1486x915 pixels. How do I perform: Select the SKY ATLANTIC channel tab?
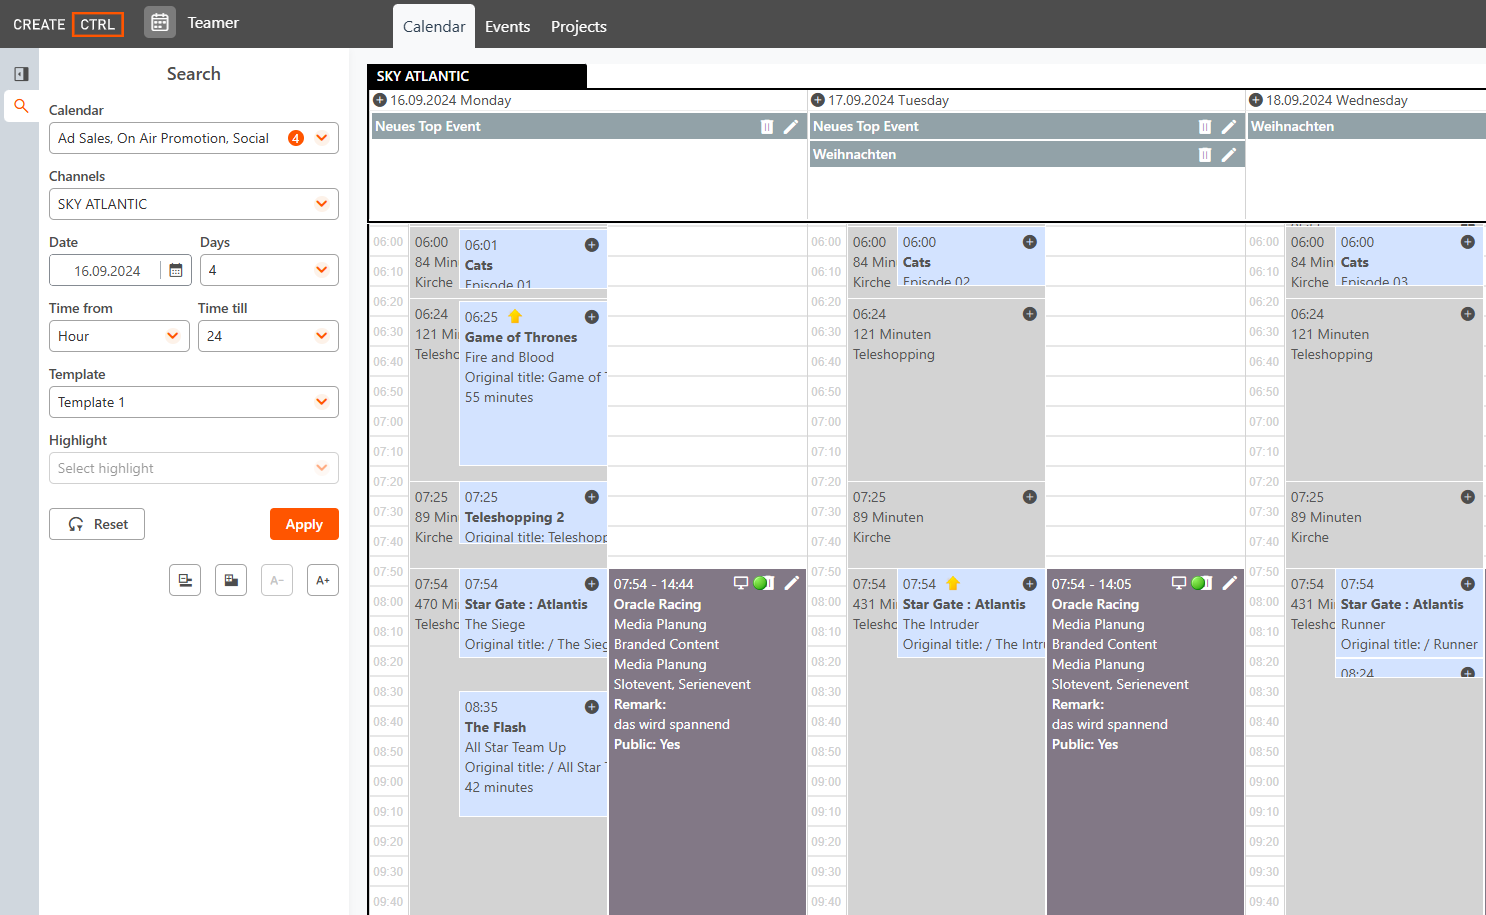[x=477, y=76]
